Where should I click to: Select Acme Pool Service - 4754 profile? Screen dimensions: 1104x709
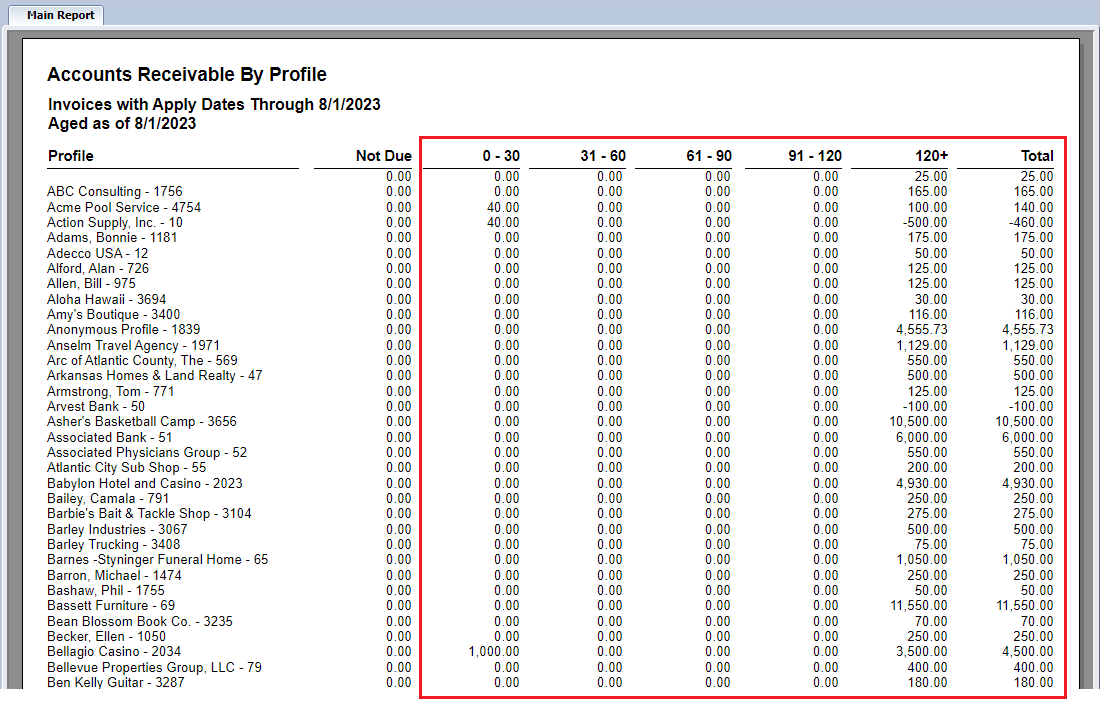[x=124, y=207]
